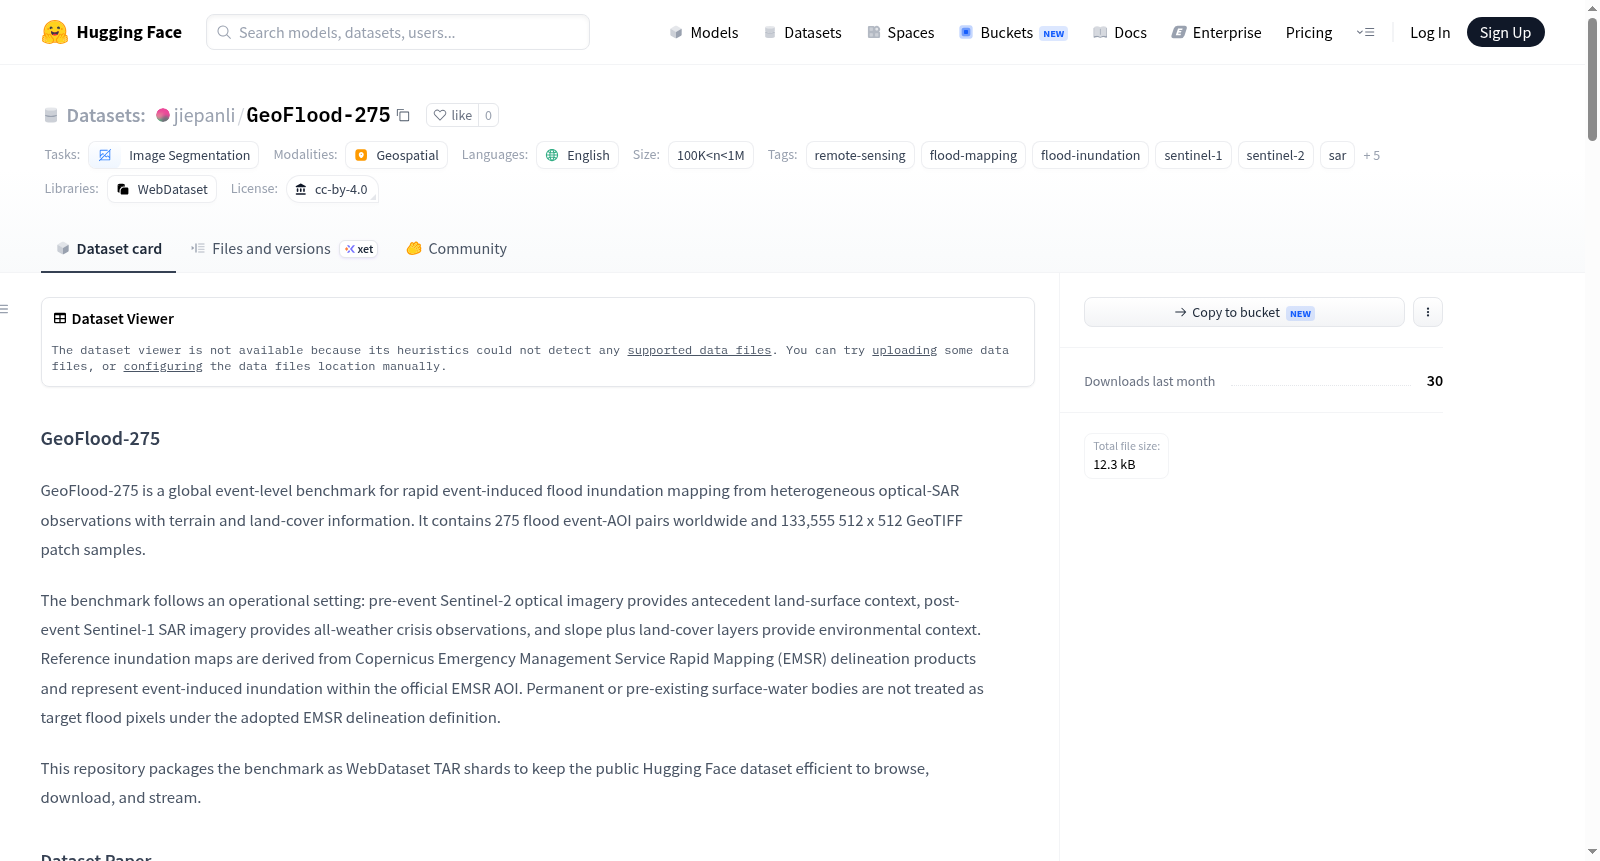The image size is (1600, 861).
Task: Select the sar tag
Action: coord(1337,155)
